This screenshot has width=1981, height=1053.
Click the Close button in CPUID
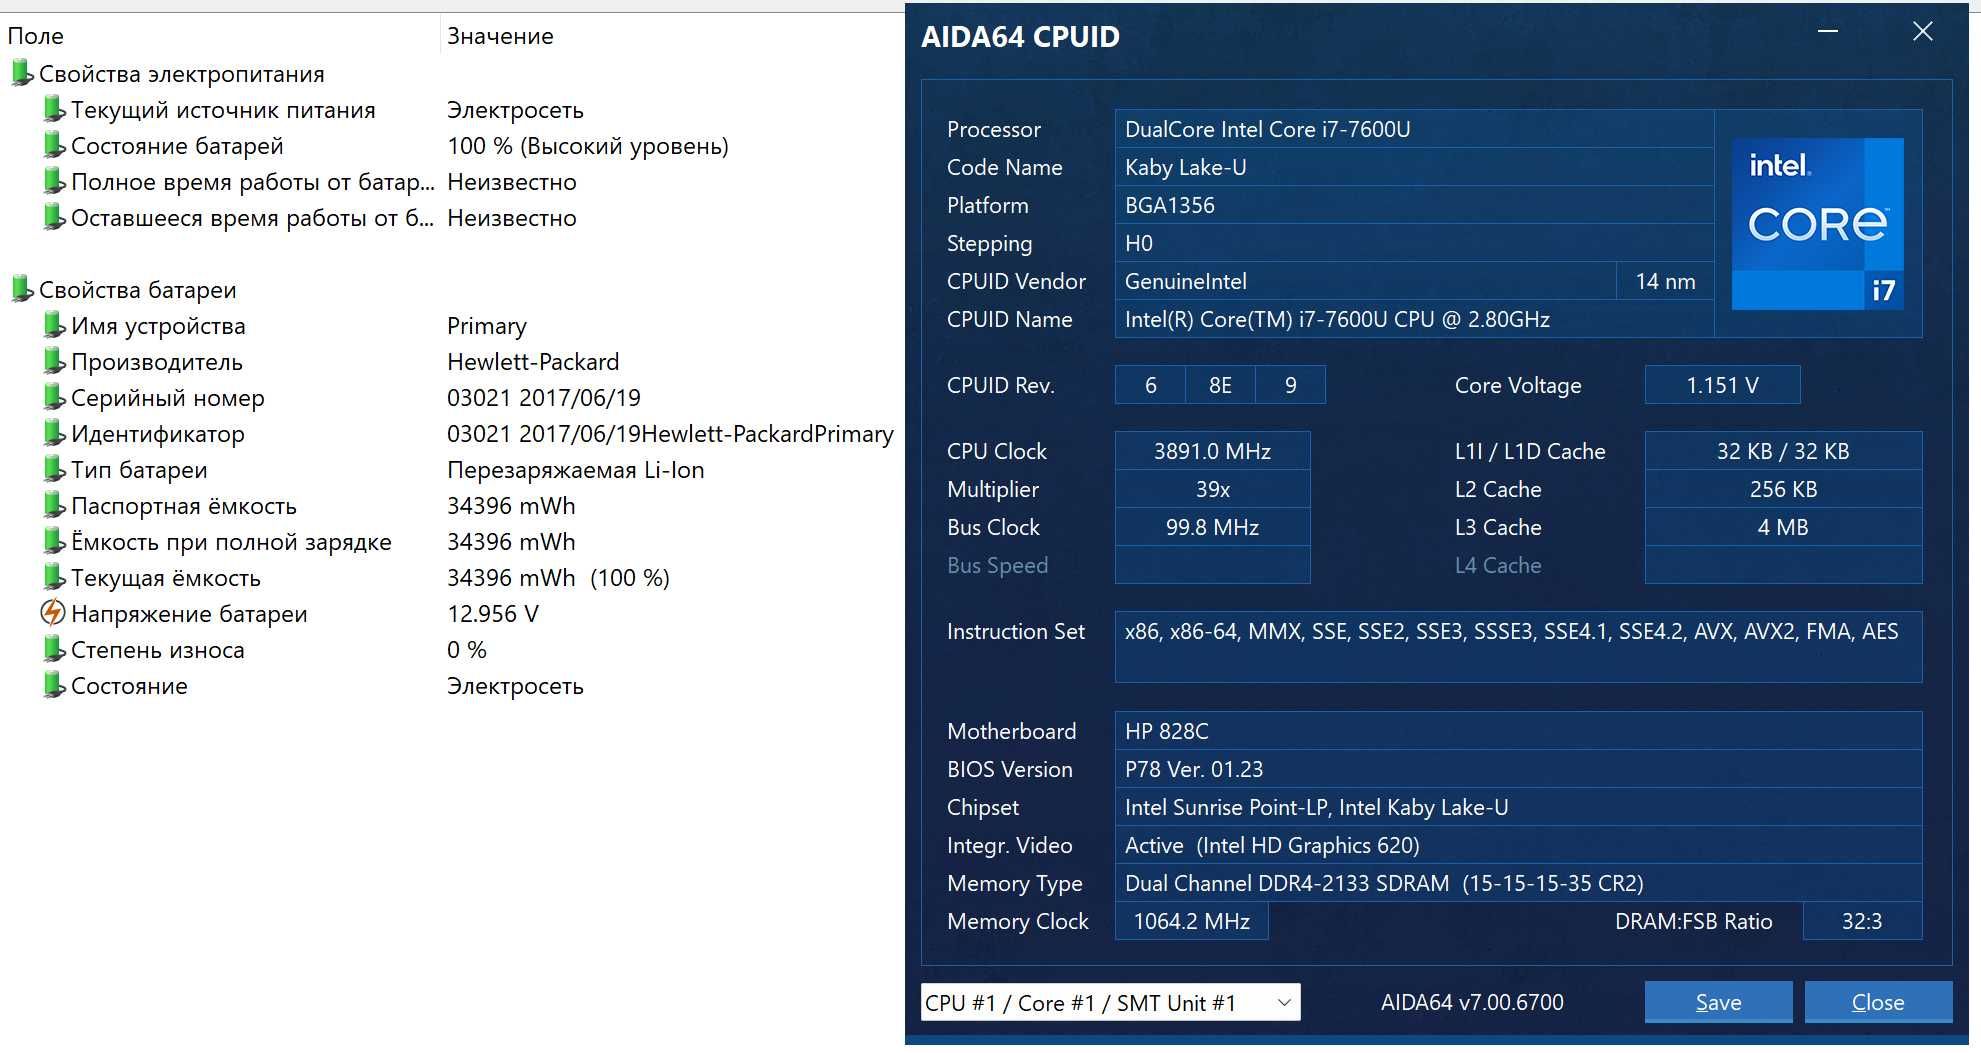pos(1878,1002)
